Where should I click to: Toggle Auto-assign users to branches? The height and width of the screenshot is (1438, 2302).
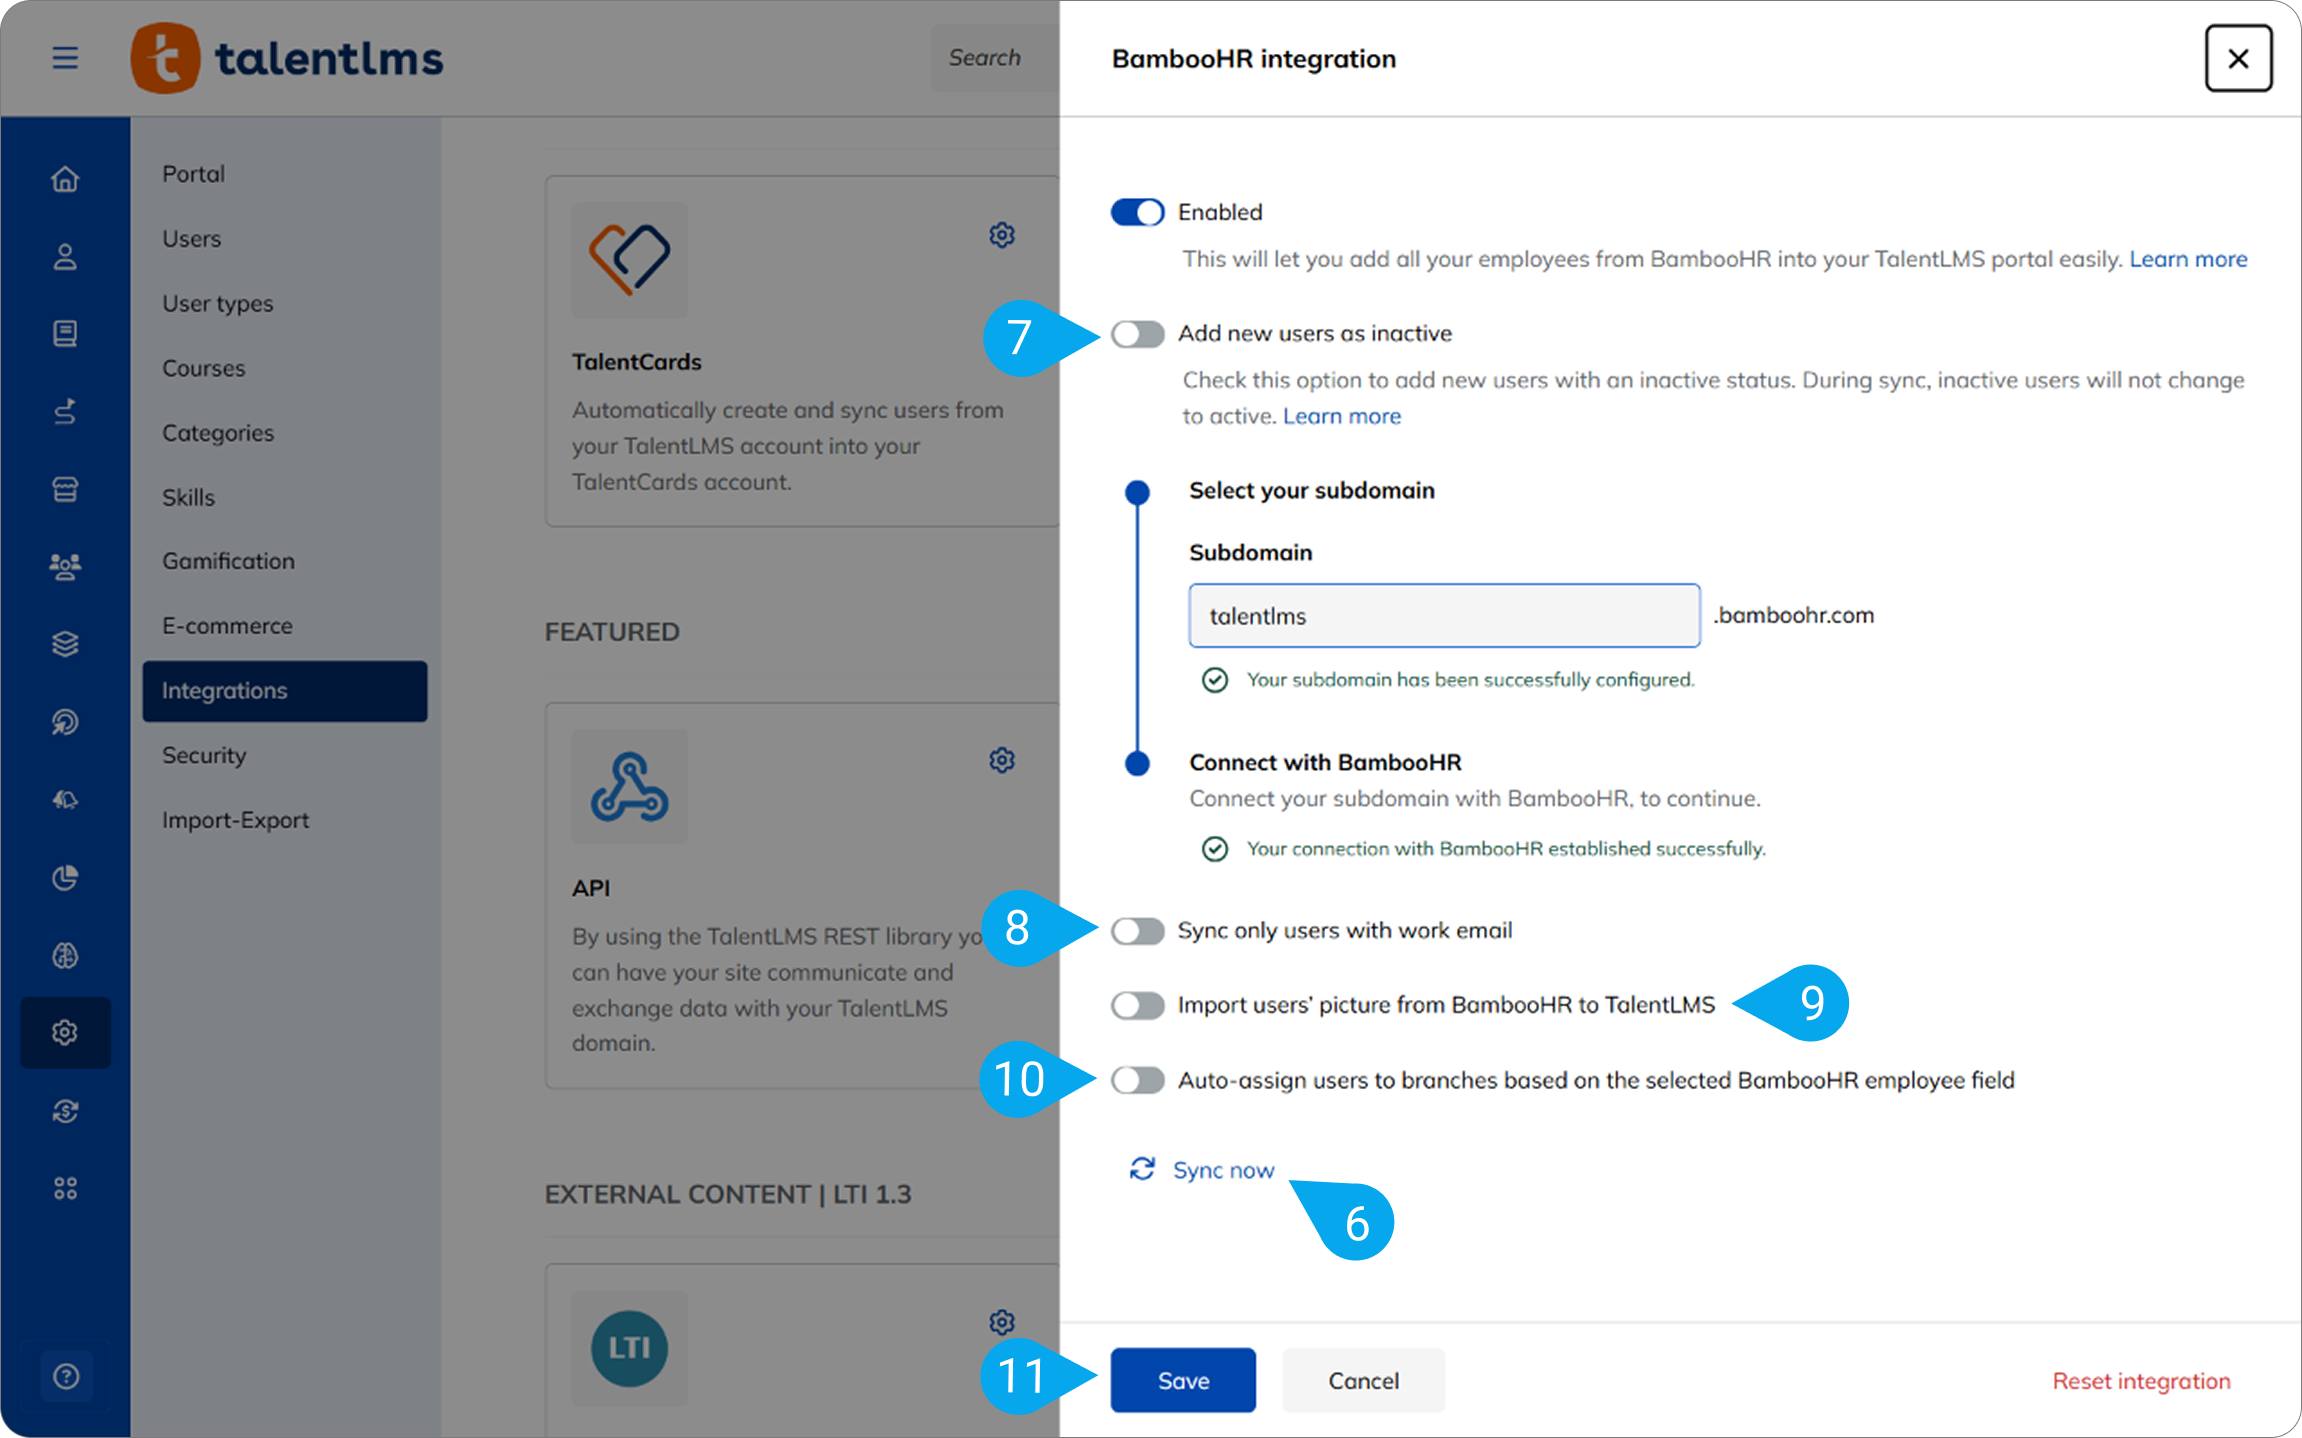[x=1137, y=1080]
